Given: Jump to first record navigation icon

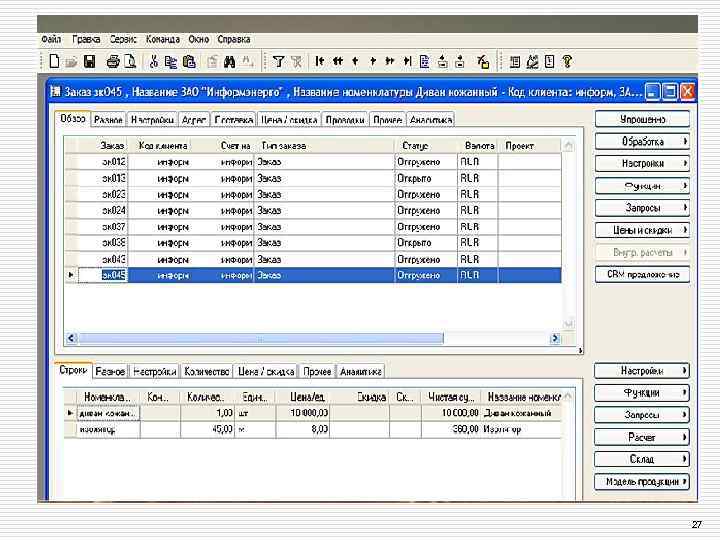Looking at the screenshot, I should pyautogui.click(x=320, y=61).
